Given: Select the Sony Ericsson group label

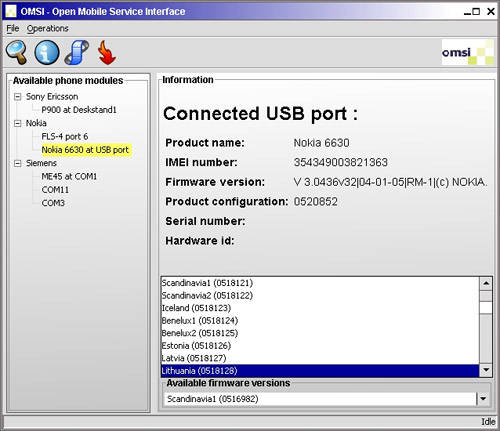Looking at the screenshot, I should (x=52, y=97).
